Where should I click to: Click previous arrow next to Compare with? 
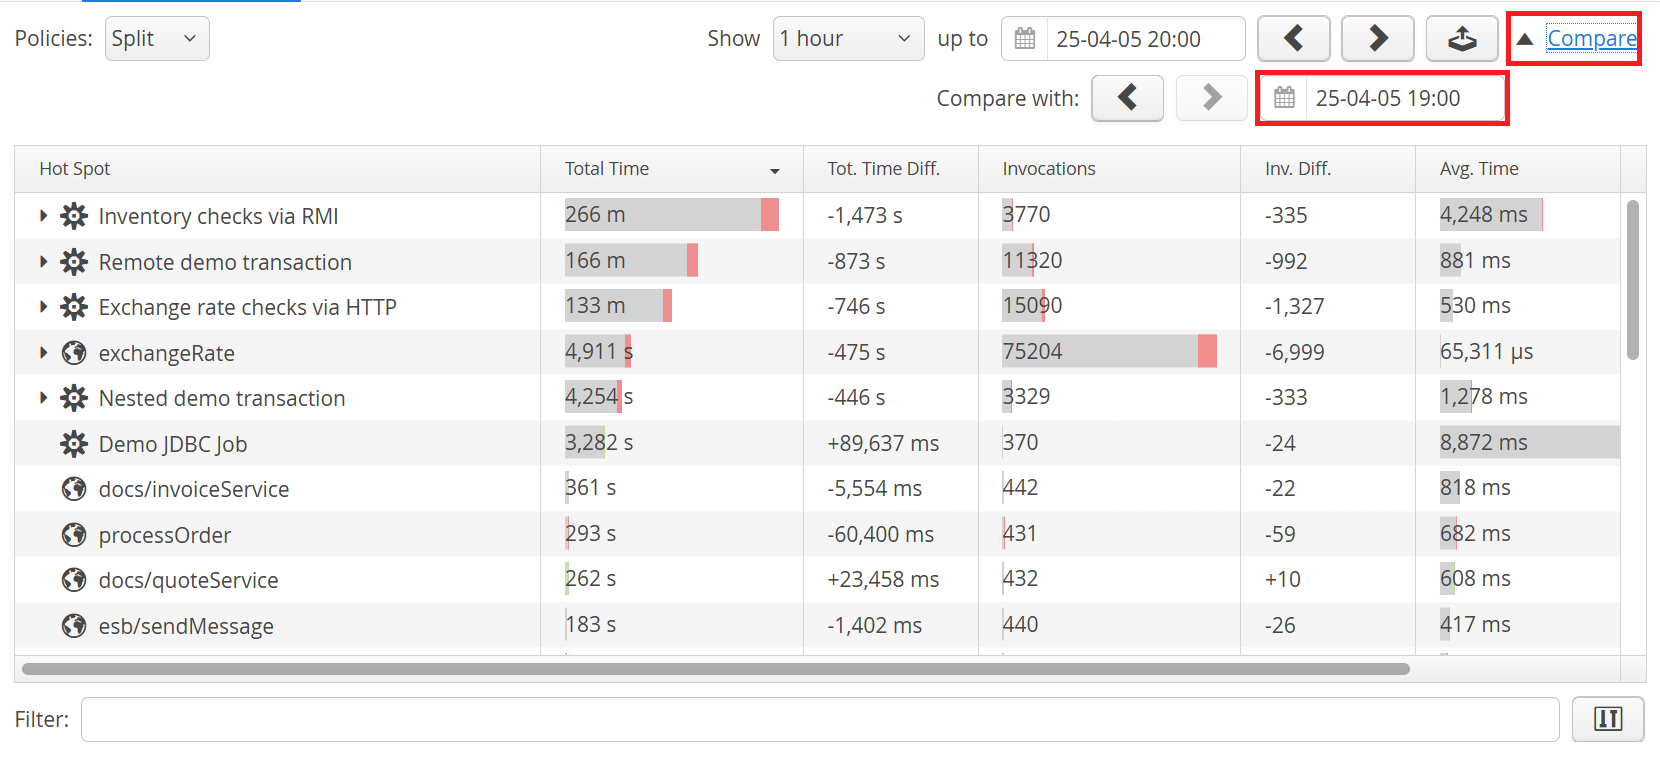click(1127, 98)
